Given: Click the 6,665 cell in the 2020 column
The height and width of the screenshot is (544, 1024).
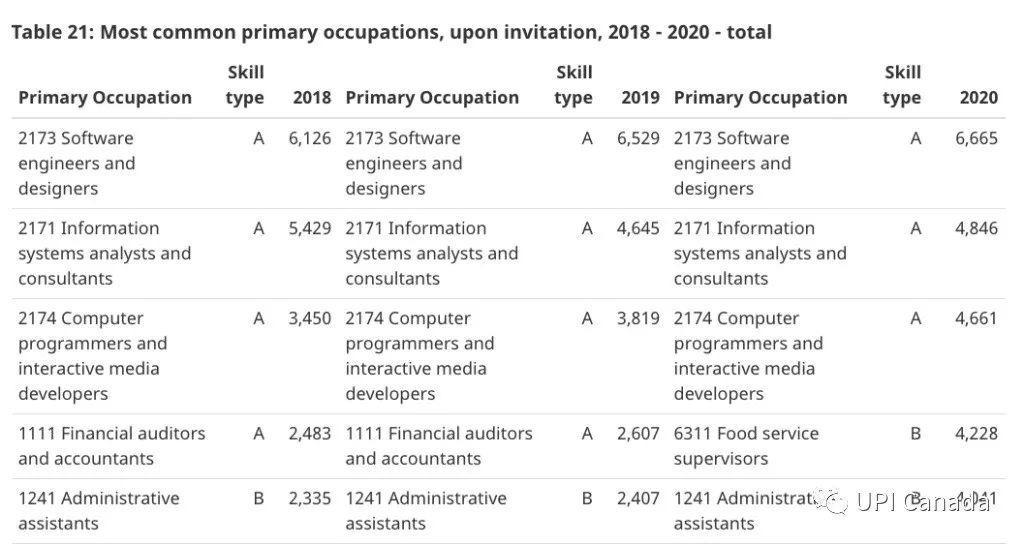Looking at the screenshot, I should pos(976,138).
